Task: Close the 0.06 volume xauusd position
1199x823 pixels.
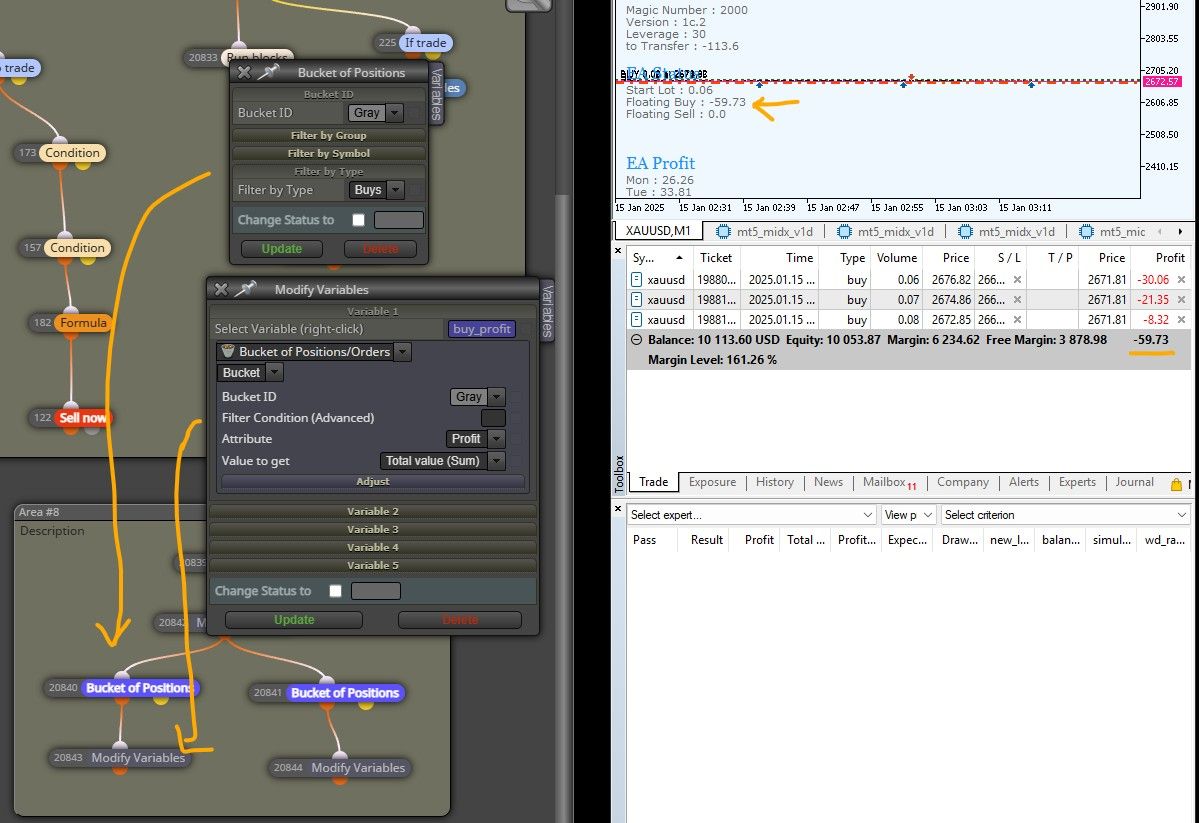Action: [x=1181, y=280]
